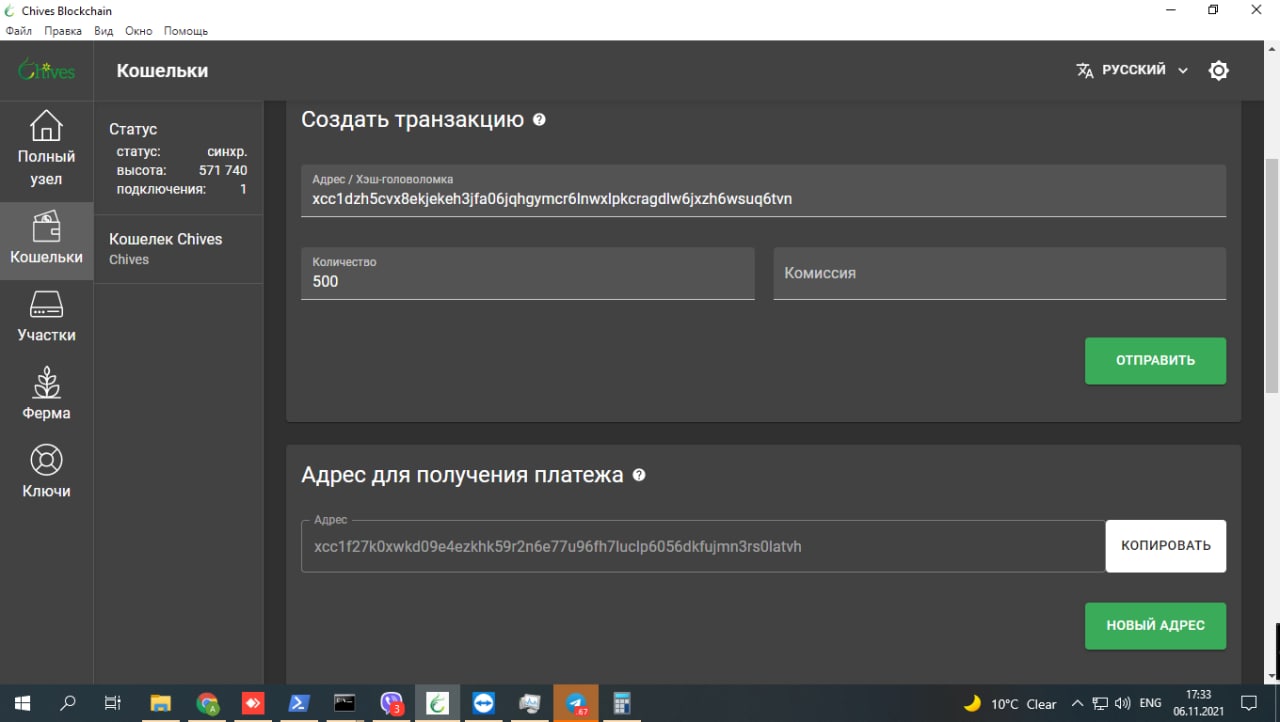Open the red AnyDesk taskbar icon
Viewport: 1280px width, 722px height.
coord(253,703)
